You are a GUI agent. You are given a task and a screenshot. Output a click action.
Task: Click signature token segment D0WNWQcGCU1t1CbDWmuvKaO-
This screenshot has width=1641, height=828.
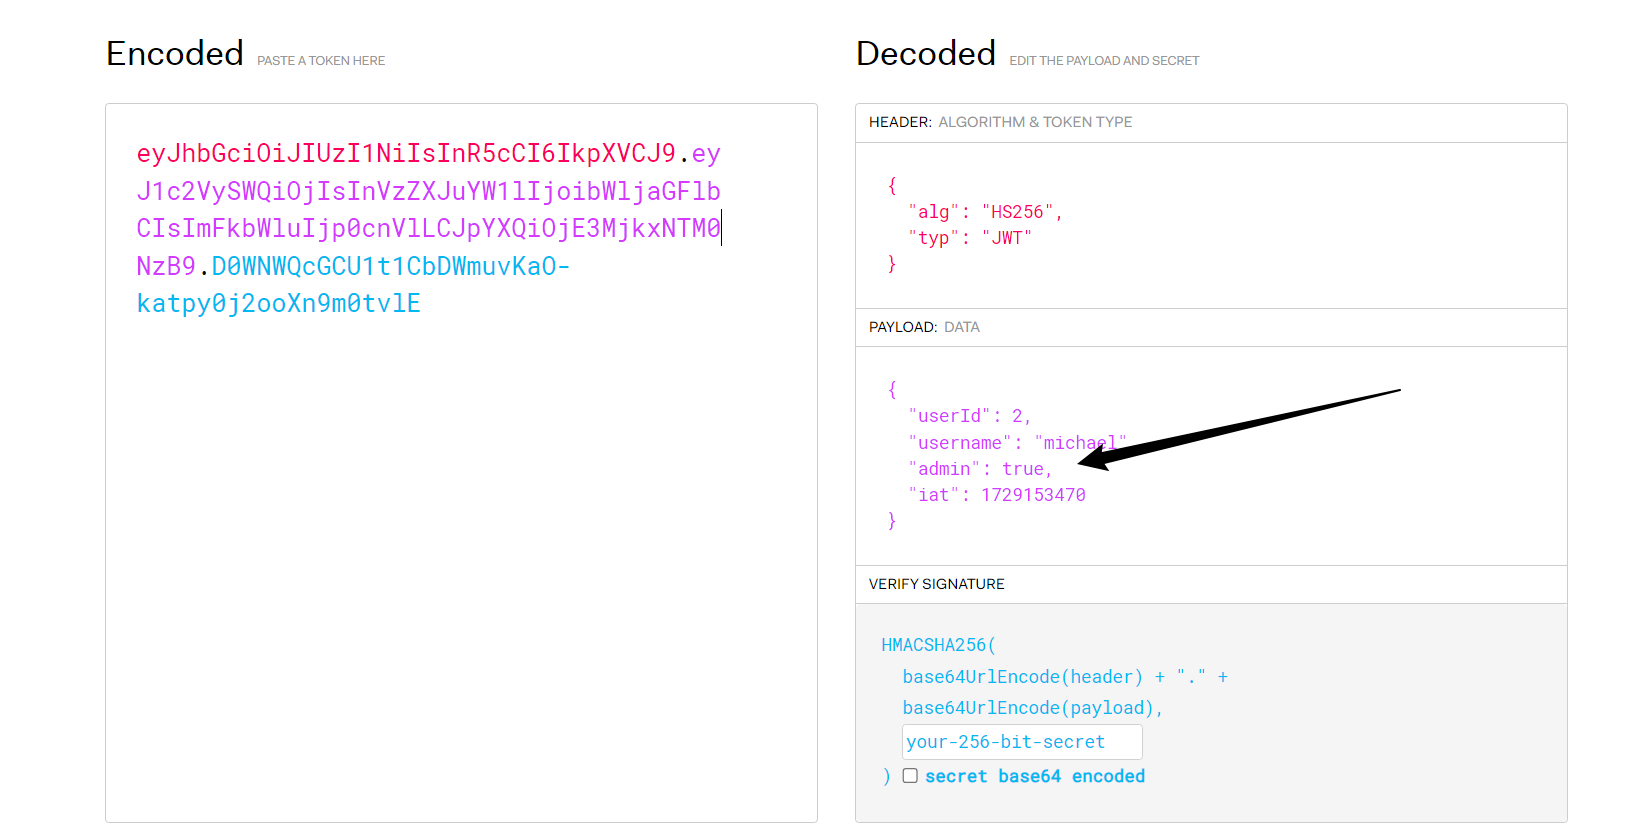[391, 266]
